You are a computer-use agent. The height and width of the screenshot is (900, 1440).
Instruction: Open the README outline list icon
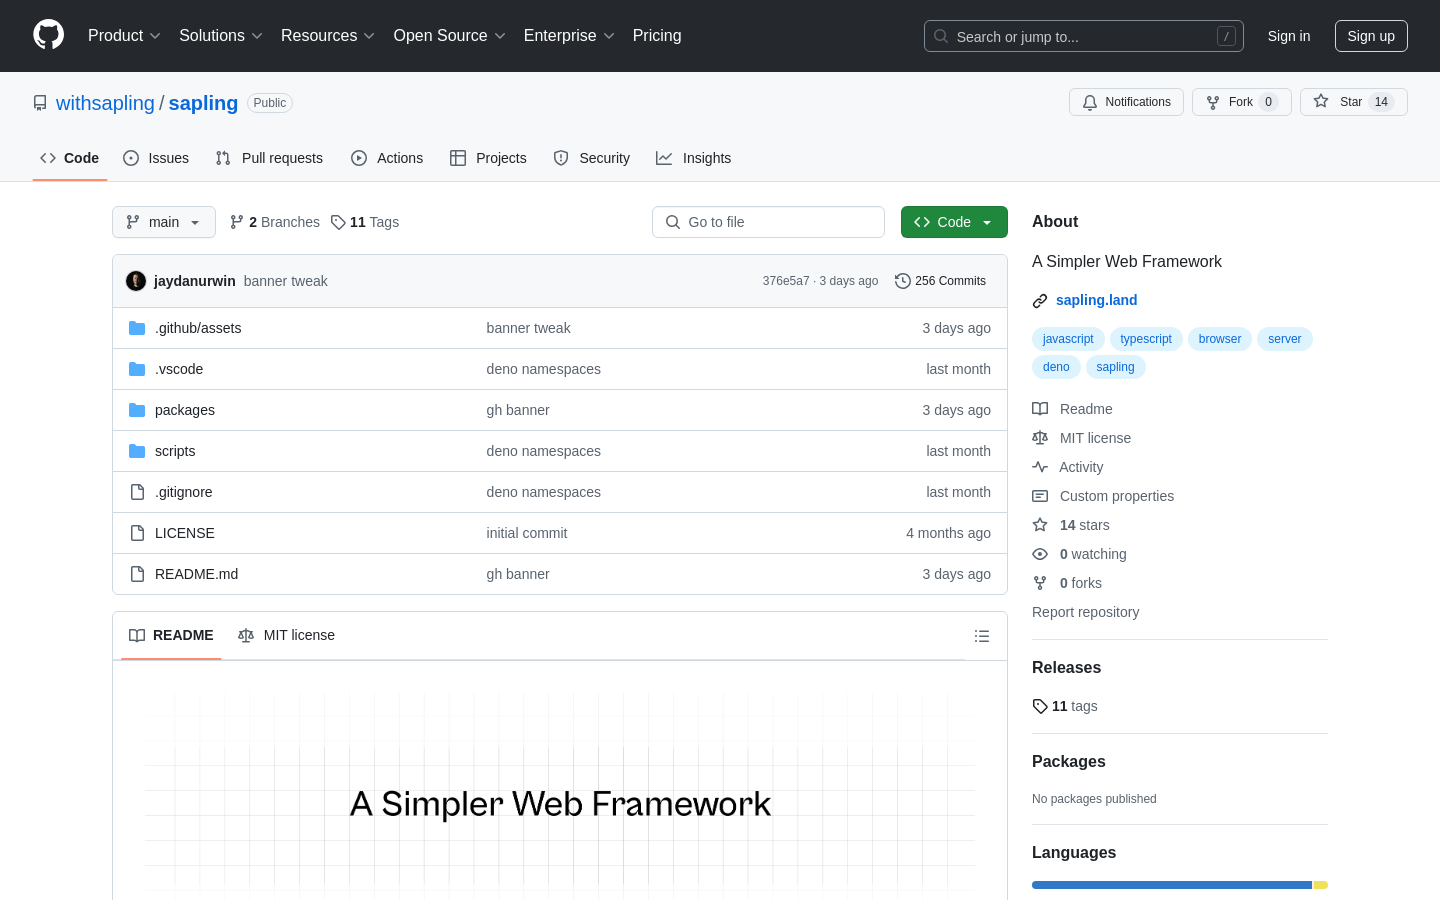pyautogui.click(x=982, y=636)
